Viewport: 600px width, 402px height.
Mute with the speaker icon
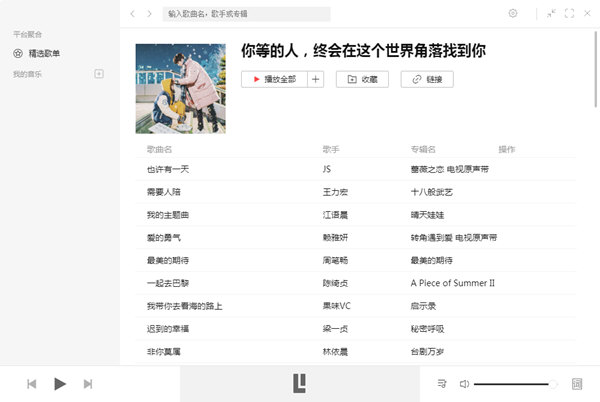tap(464, 384)
